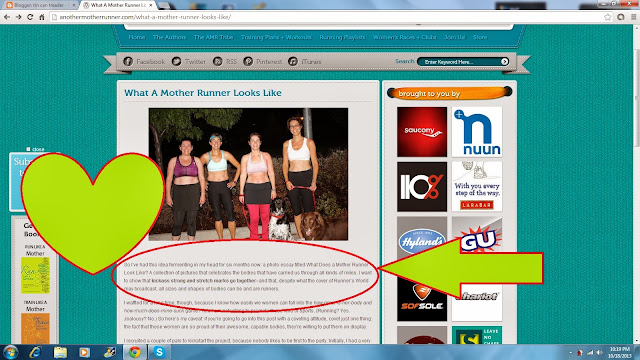Open File Explorer folder in taskbar
The height and width of the screenshot is (360, 640).
pyautogui.click(x=60, y=352)
